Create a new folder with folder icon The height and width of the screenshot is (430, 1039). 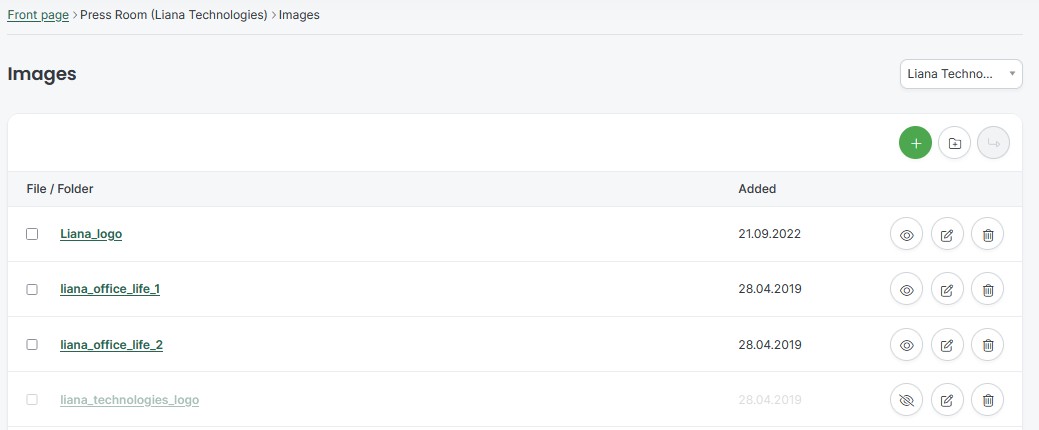click(x=954, y=143)
